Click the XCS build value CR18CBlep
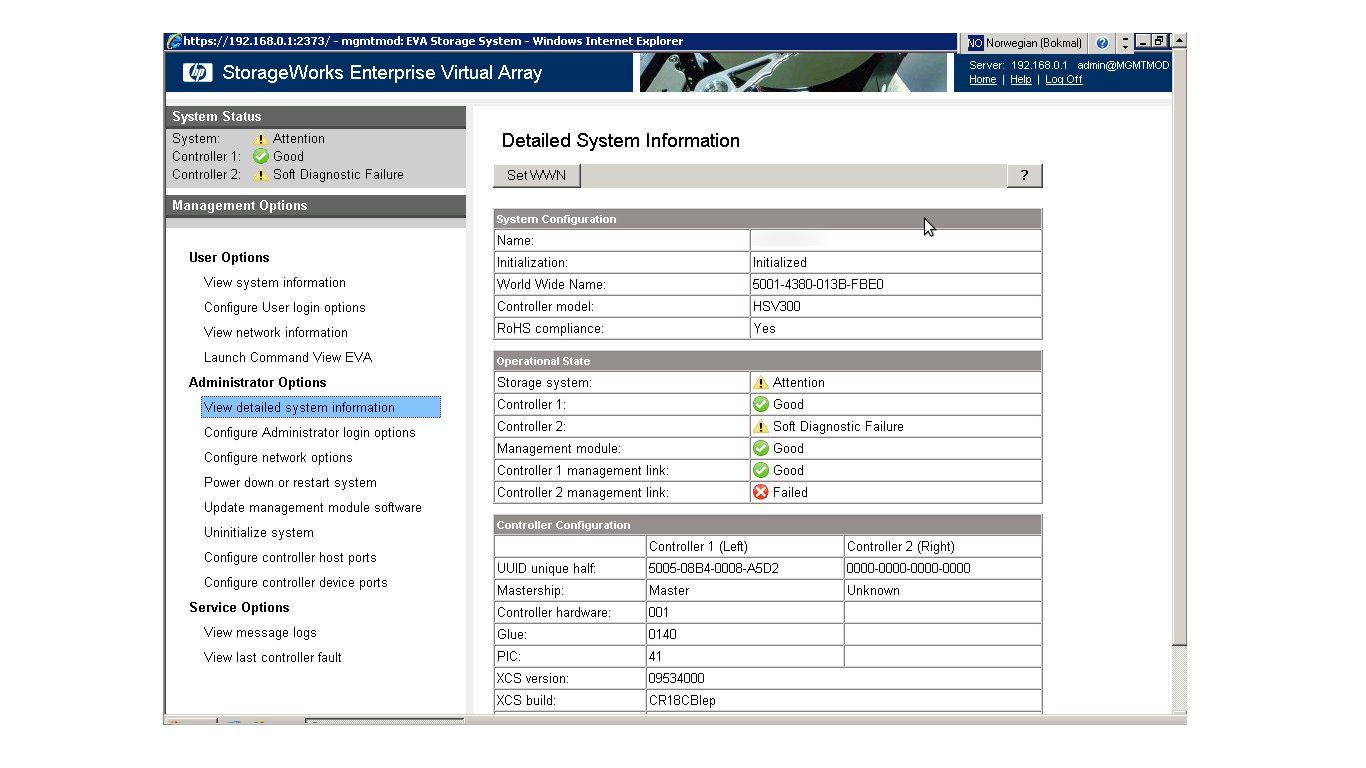Image resolution: width=1366 pixels, height=768 pixels. 682,700
